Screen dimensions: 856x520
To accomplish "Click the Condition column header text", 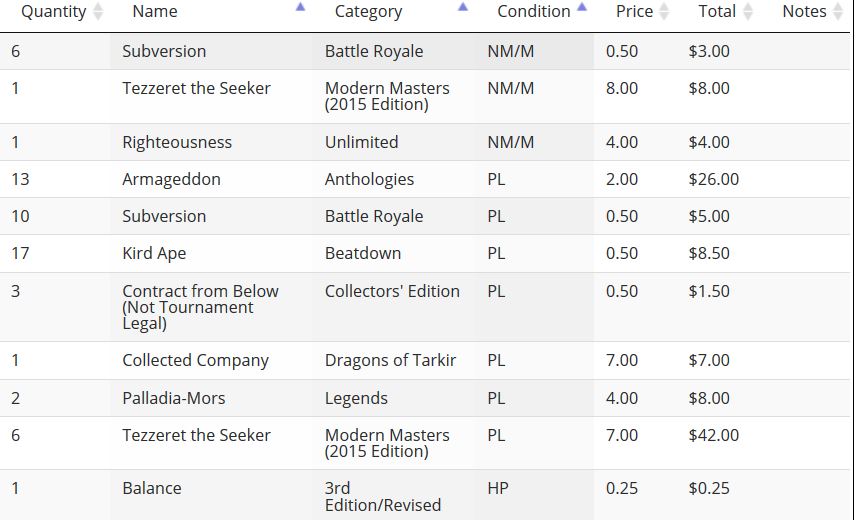I will [534, 12].
